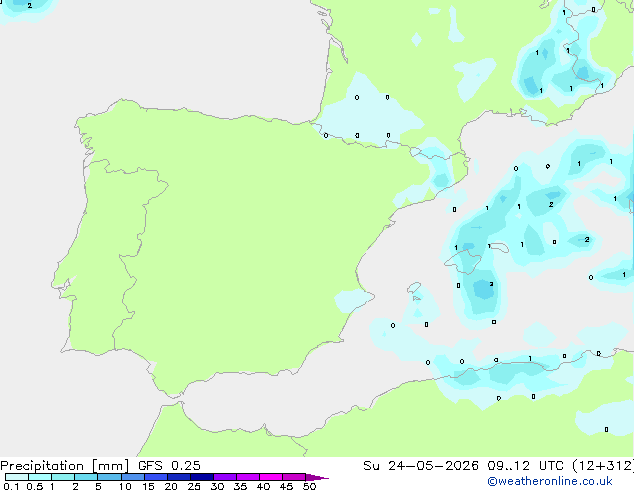
Task: Click the '35' legend scale label
Action: pos(240,486)
